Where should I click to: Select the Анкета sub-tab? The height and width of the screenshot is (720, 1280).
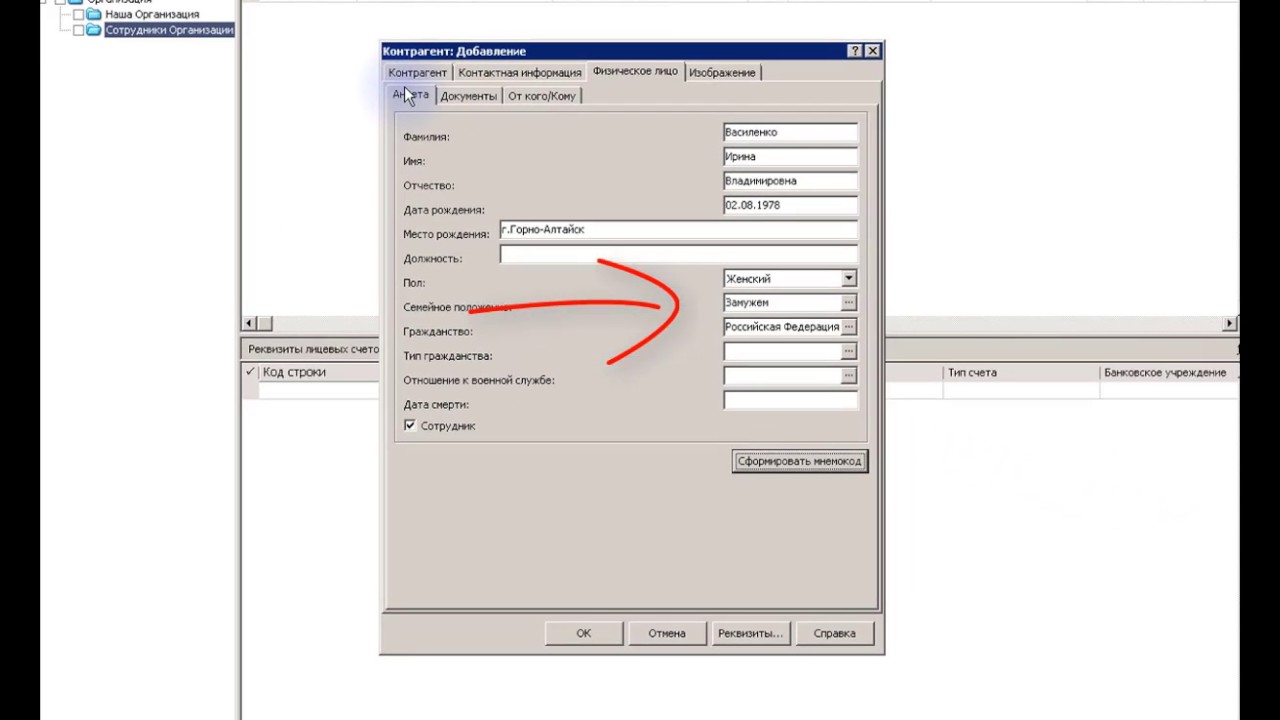[410, 95]
